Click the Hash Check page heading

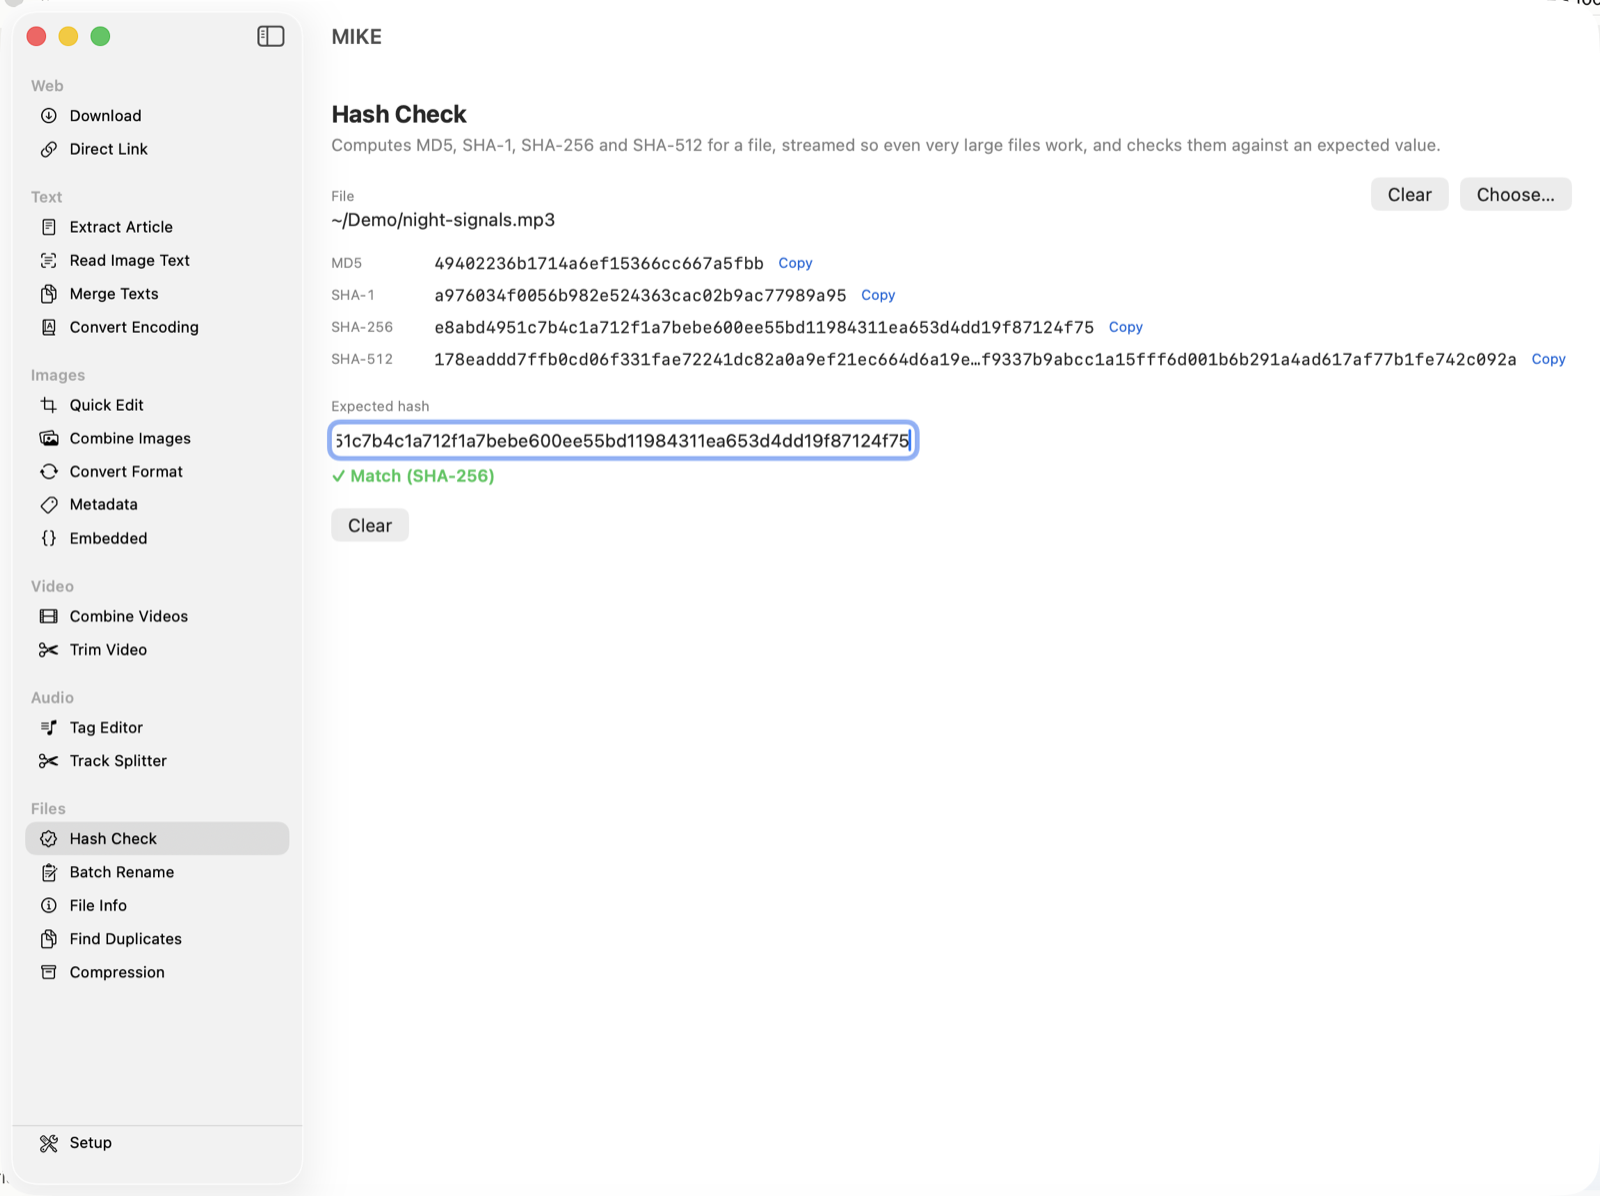(x=399, y=114)
